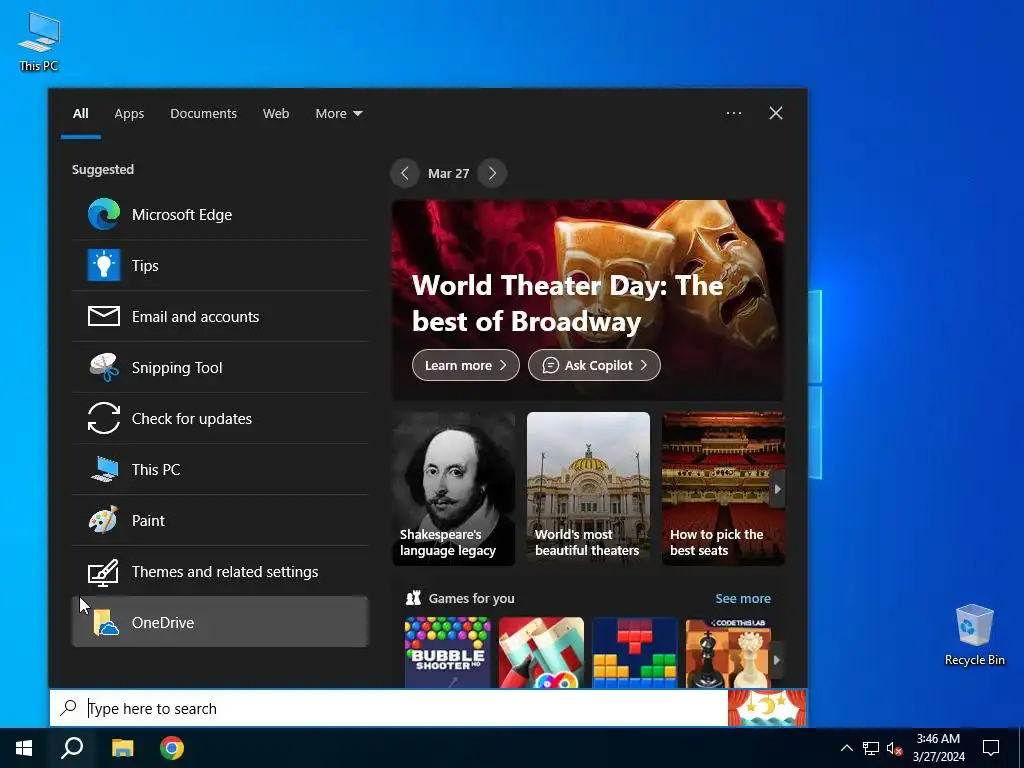Open the chess game tile
The image size is (1024, 768).
click(729, 652)
